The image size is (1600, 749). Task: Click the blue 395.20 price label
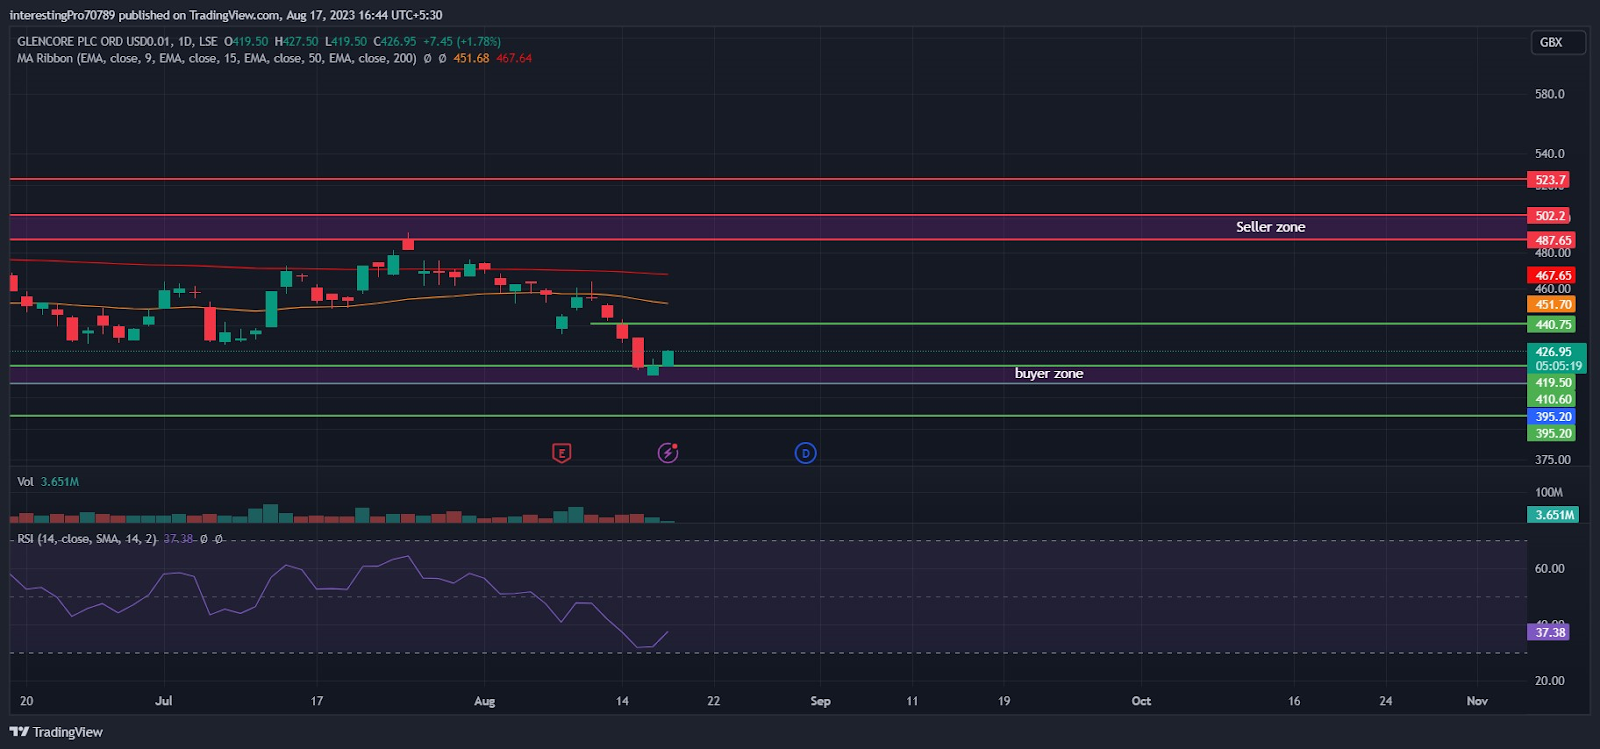[1552, 417]
